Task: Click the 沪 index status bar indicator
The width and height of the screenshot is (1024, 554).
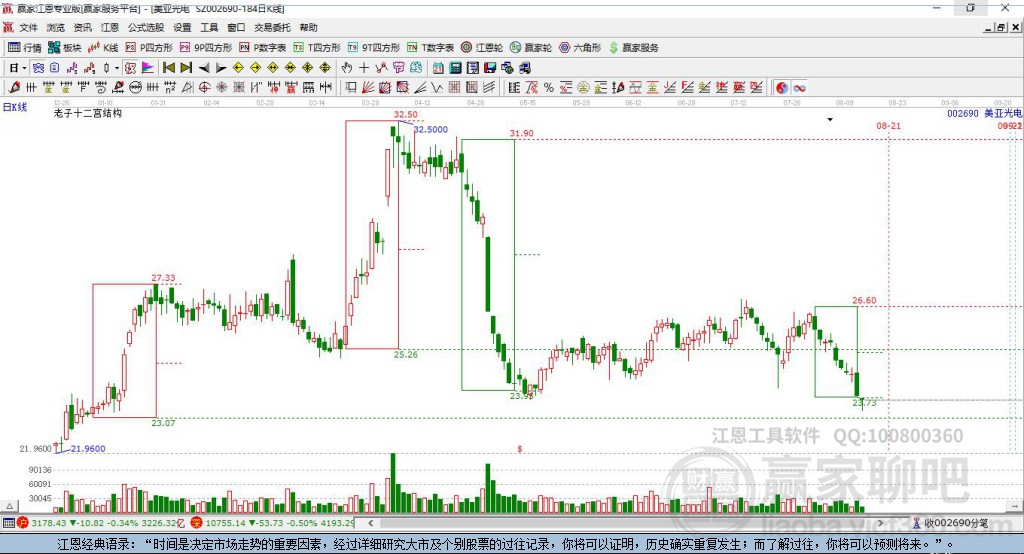Action: click(23, 523)
